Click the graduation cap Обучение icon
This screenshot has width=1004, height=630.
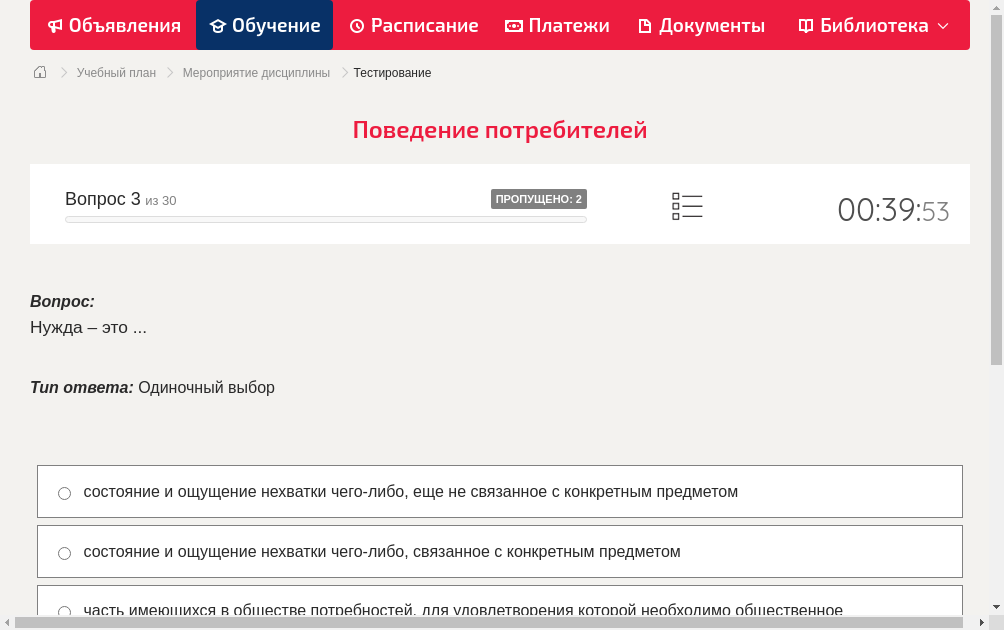coord(218,26)
